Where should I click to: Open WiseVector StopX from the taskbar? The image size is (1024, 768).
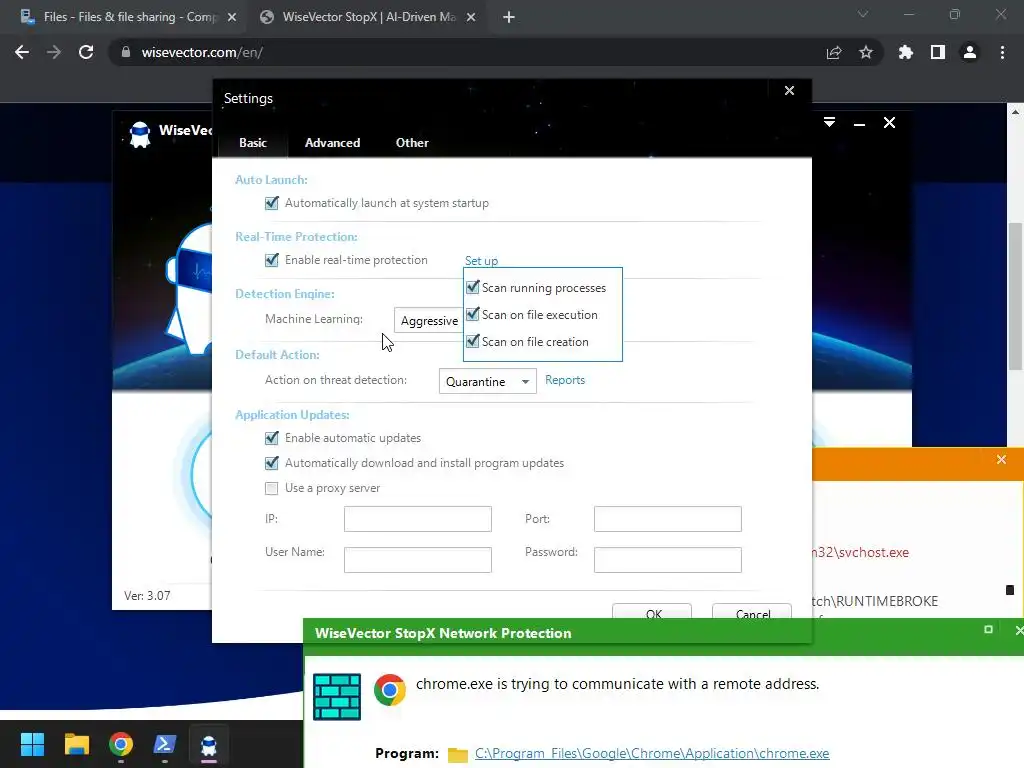tap(209, 744)
